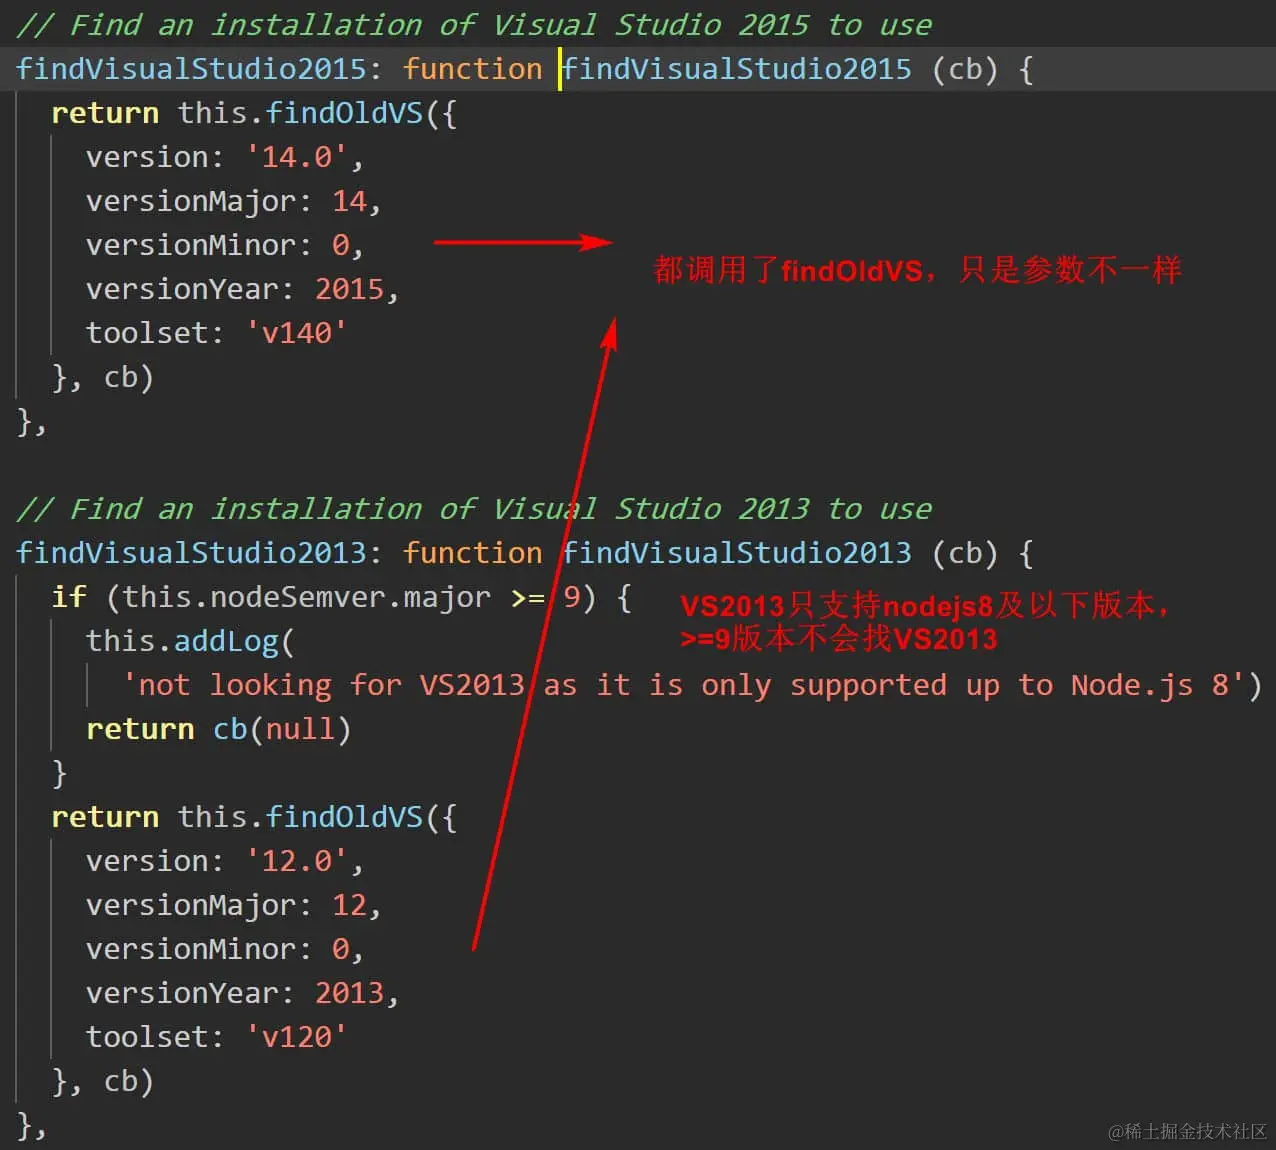This screenshot has height=1150, width=1276.
Task: Place cursor on the addLog call
Action: [227, 641]
